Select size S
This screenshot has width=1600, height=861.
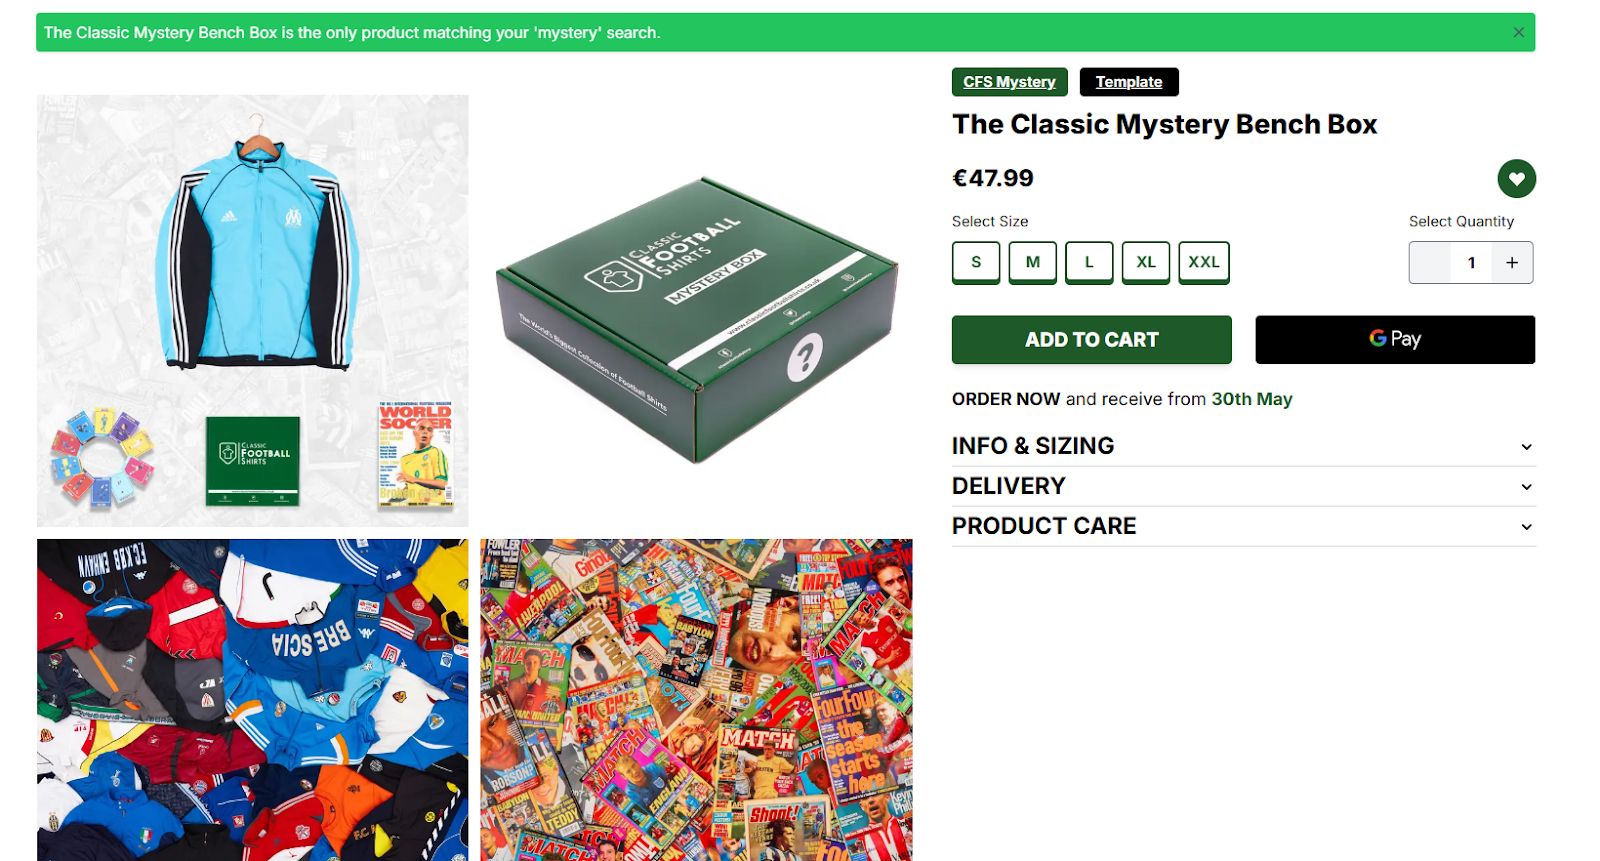[976, 263]
